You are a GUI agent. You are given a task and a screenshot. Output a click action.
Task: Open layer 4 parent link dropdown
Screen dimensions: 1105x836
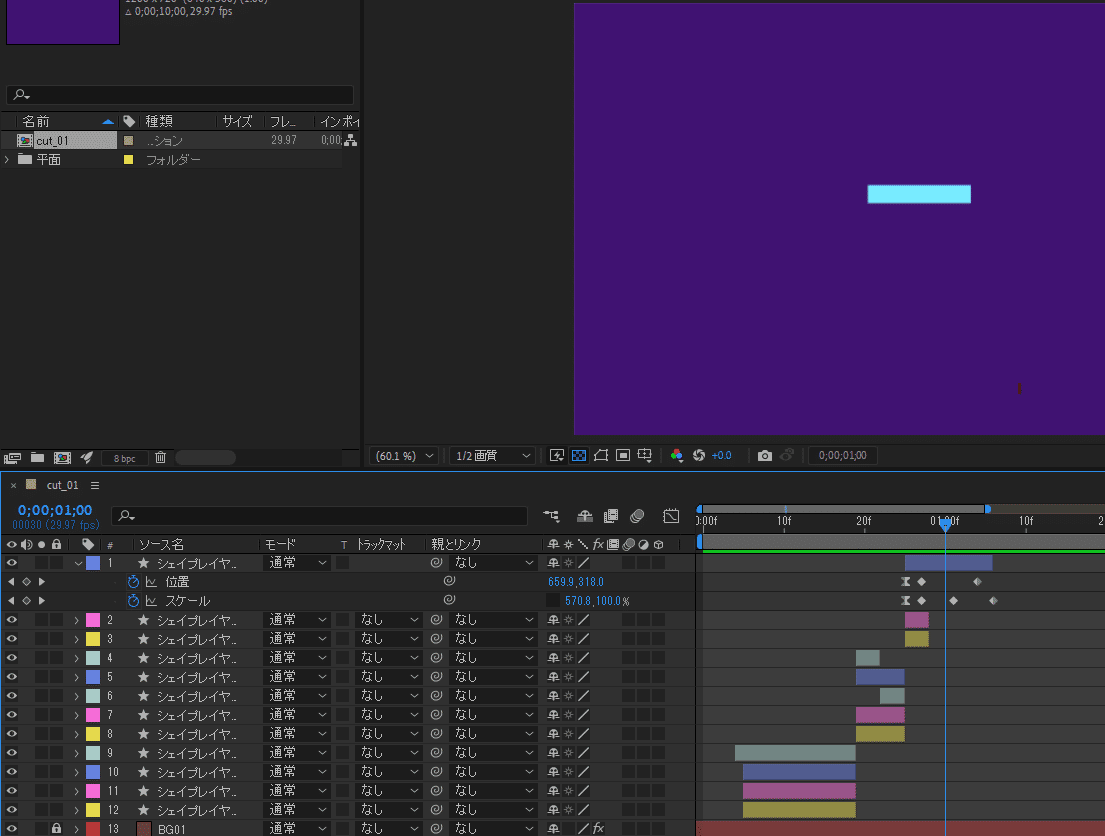click(x=493, y=658)
